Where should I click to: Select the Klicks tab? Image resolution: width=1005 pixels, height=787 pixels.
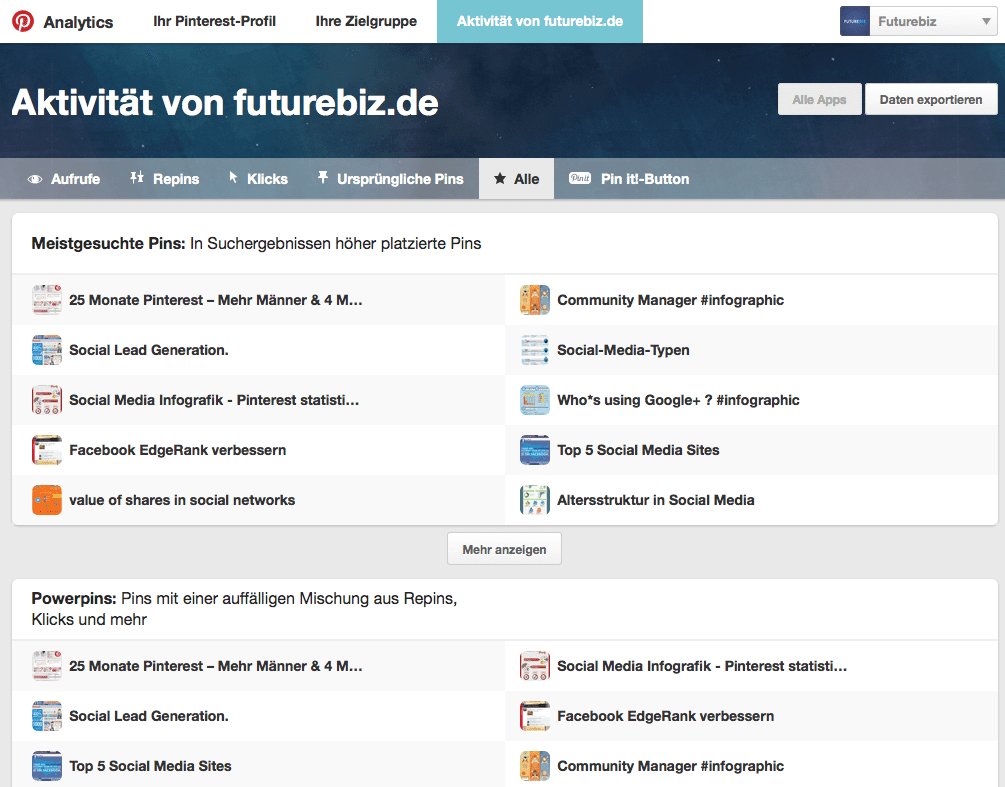click(258, 179)
